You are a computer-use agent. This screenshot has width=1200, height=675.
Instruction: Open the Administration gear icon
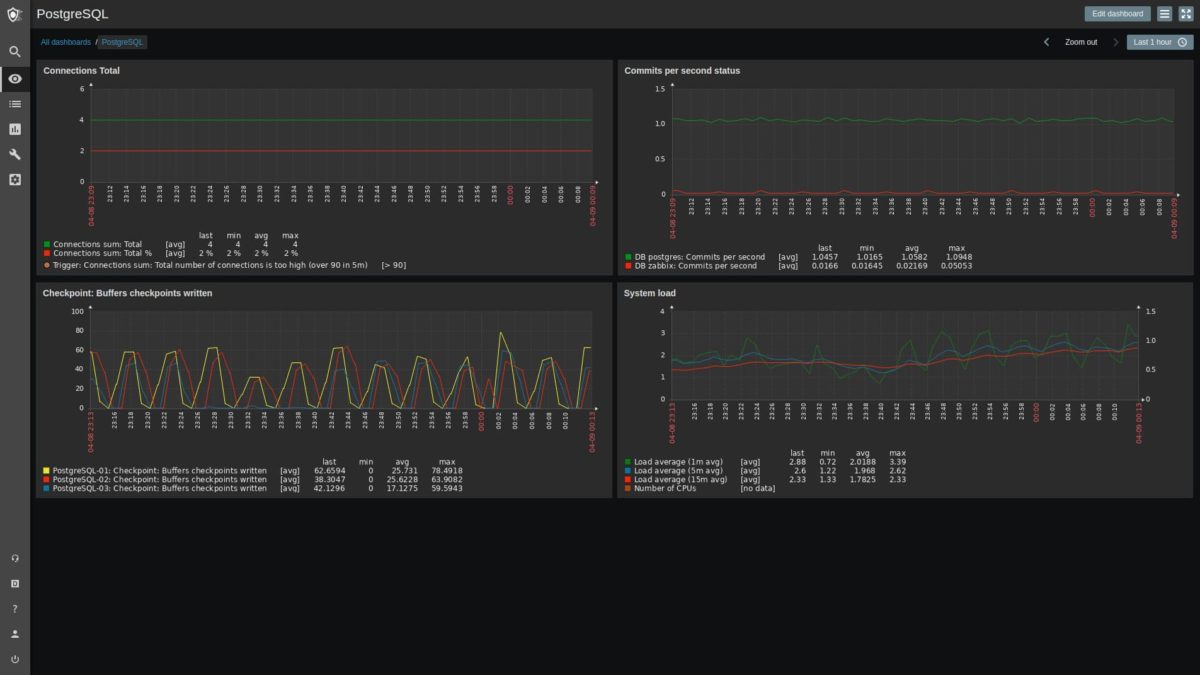(x=14, y=180)
